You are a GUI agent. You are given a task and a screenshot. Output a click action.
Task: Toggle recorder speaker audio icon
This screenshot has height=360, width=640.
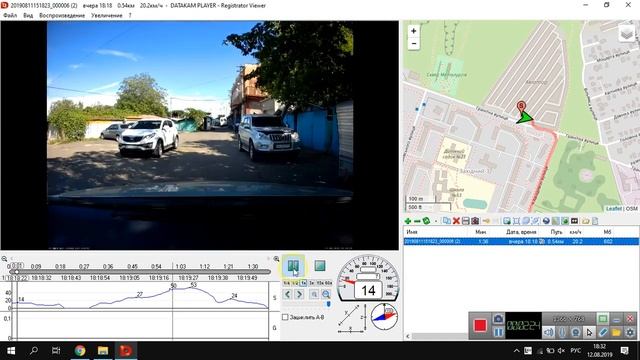coord(549,333)
